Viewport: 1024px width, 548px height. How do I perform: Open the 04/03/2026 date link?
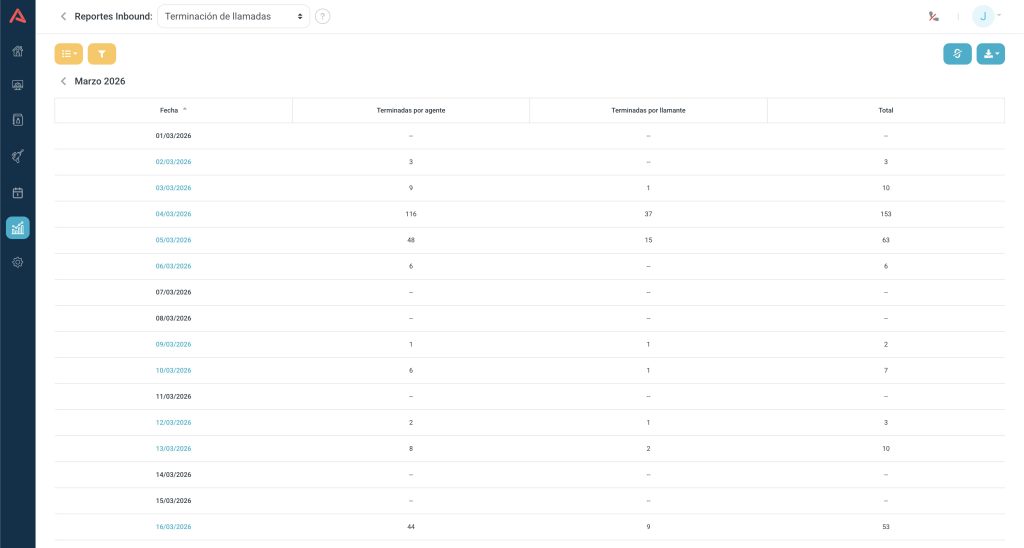pos(173,214)
